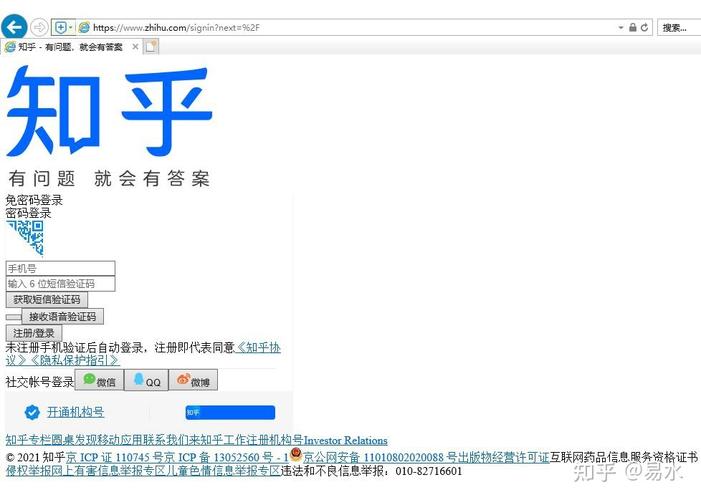Viewport: 701px width, 500px height.
Task: Click the 010-82716601 report phone number text
Action: pyautogui.click(x=429, y=471)
